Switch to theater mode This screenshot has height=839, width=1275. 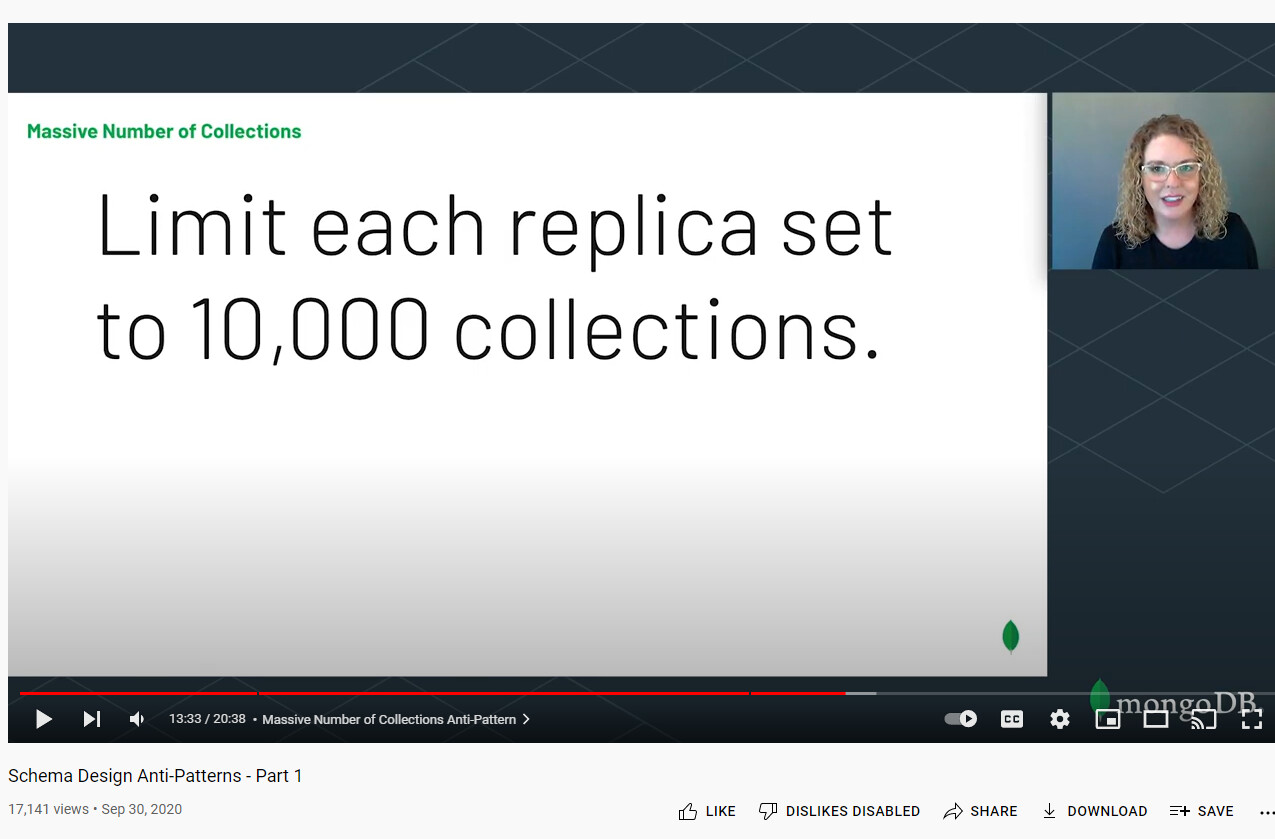tap(1156, 719)
